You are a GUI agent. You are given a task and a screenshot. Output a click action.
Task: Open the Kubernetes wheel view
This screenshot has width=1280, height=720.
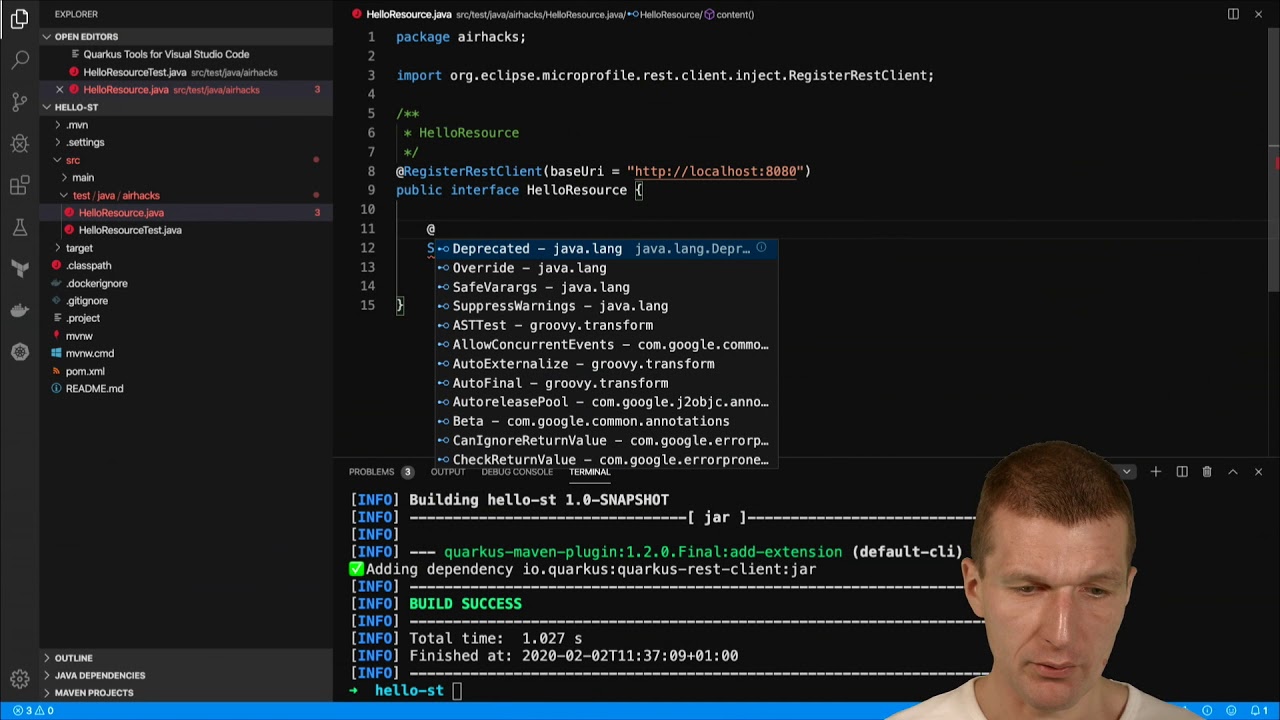(20, 352)
